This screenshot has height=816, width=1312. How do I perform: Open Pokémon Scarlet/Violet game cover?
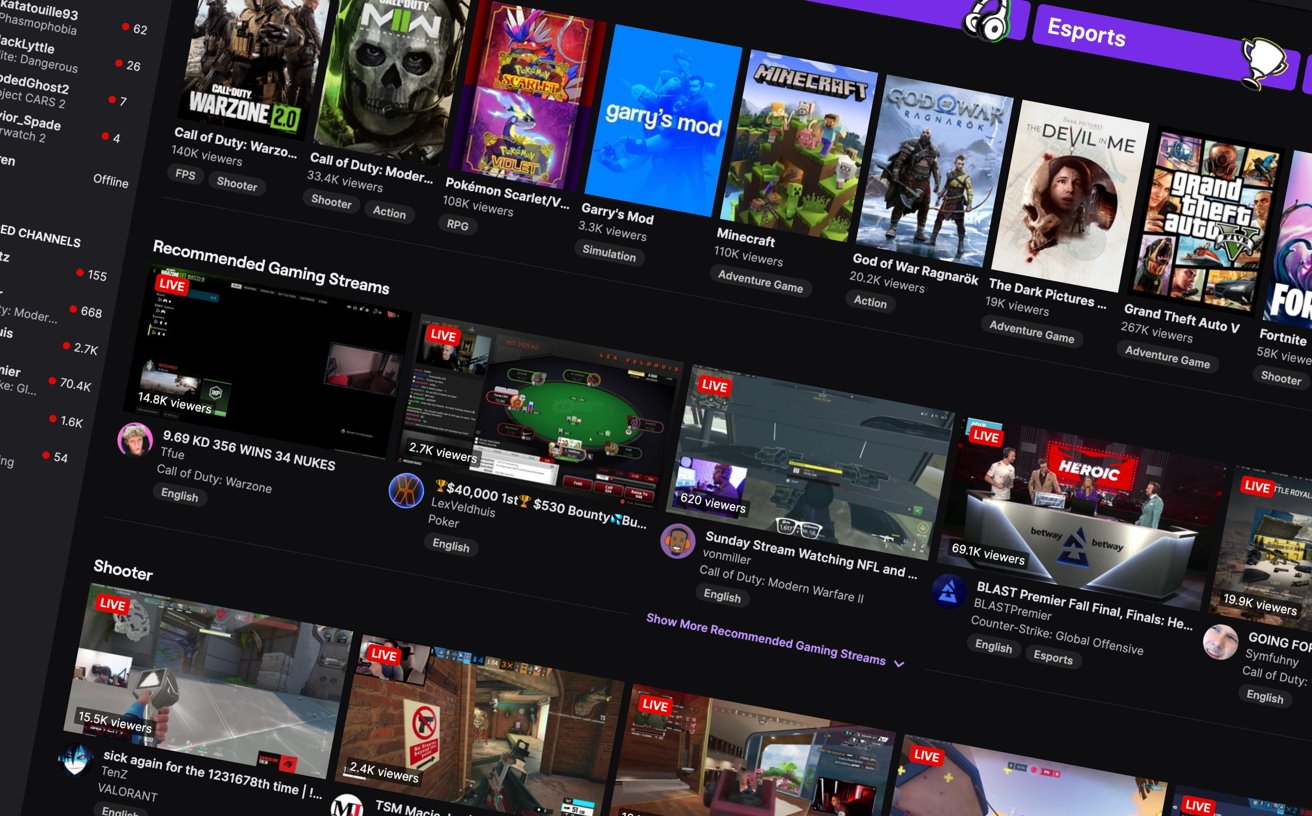(525, 95)
